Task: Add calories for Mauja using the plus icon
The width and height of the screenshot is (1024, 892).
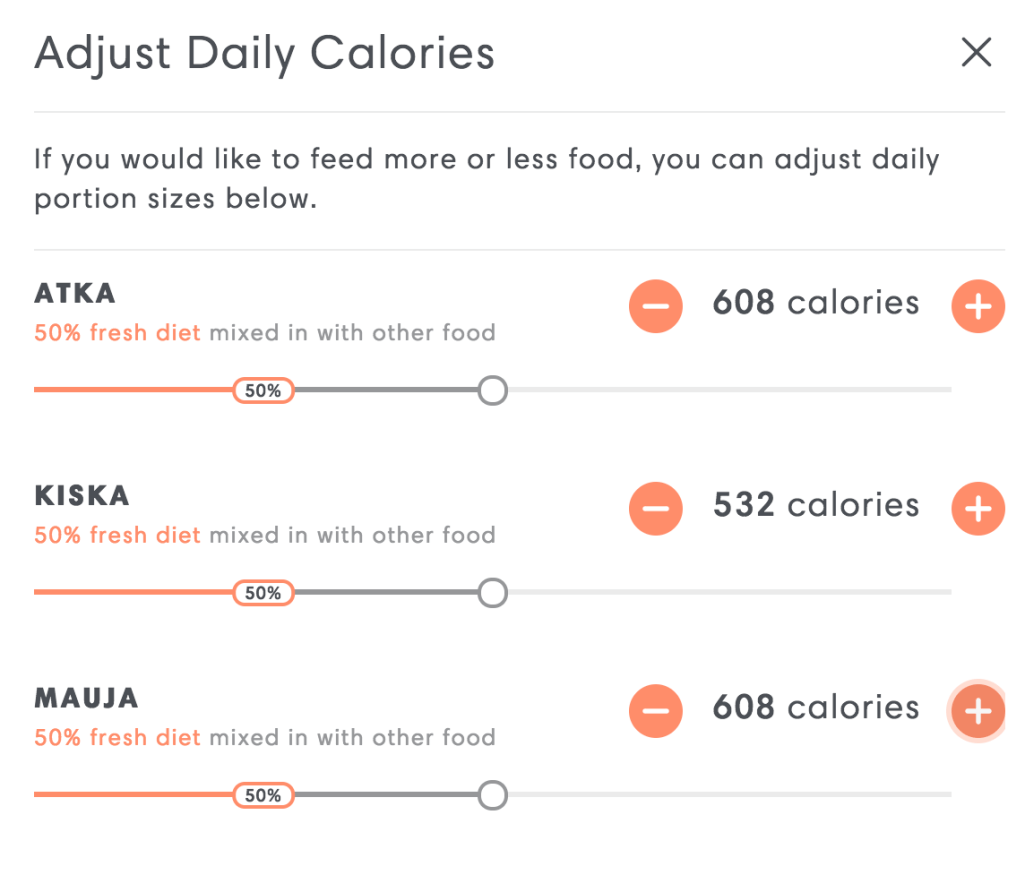Action: click(x=977, y=710)
